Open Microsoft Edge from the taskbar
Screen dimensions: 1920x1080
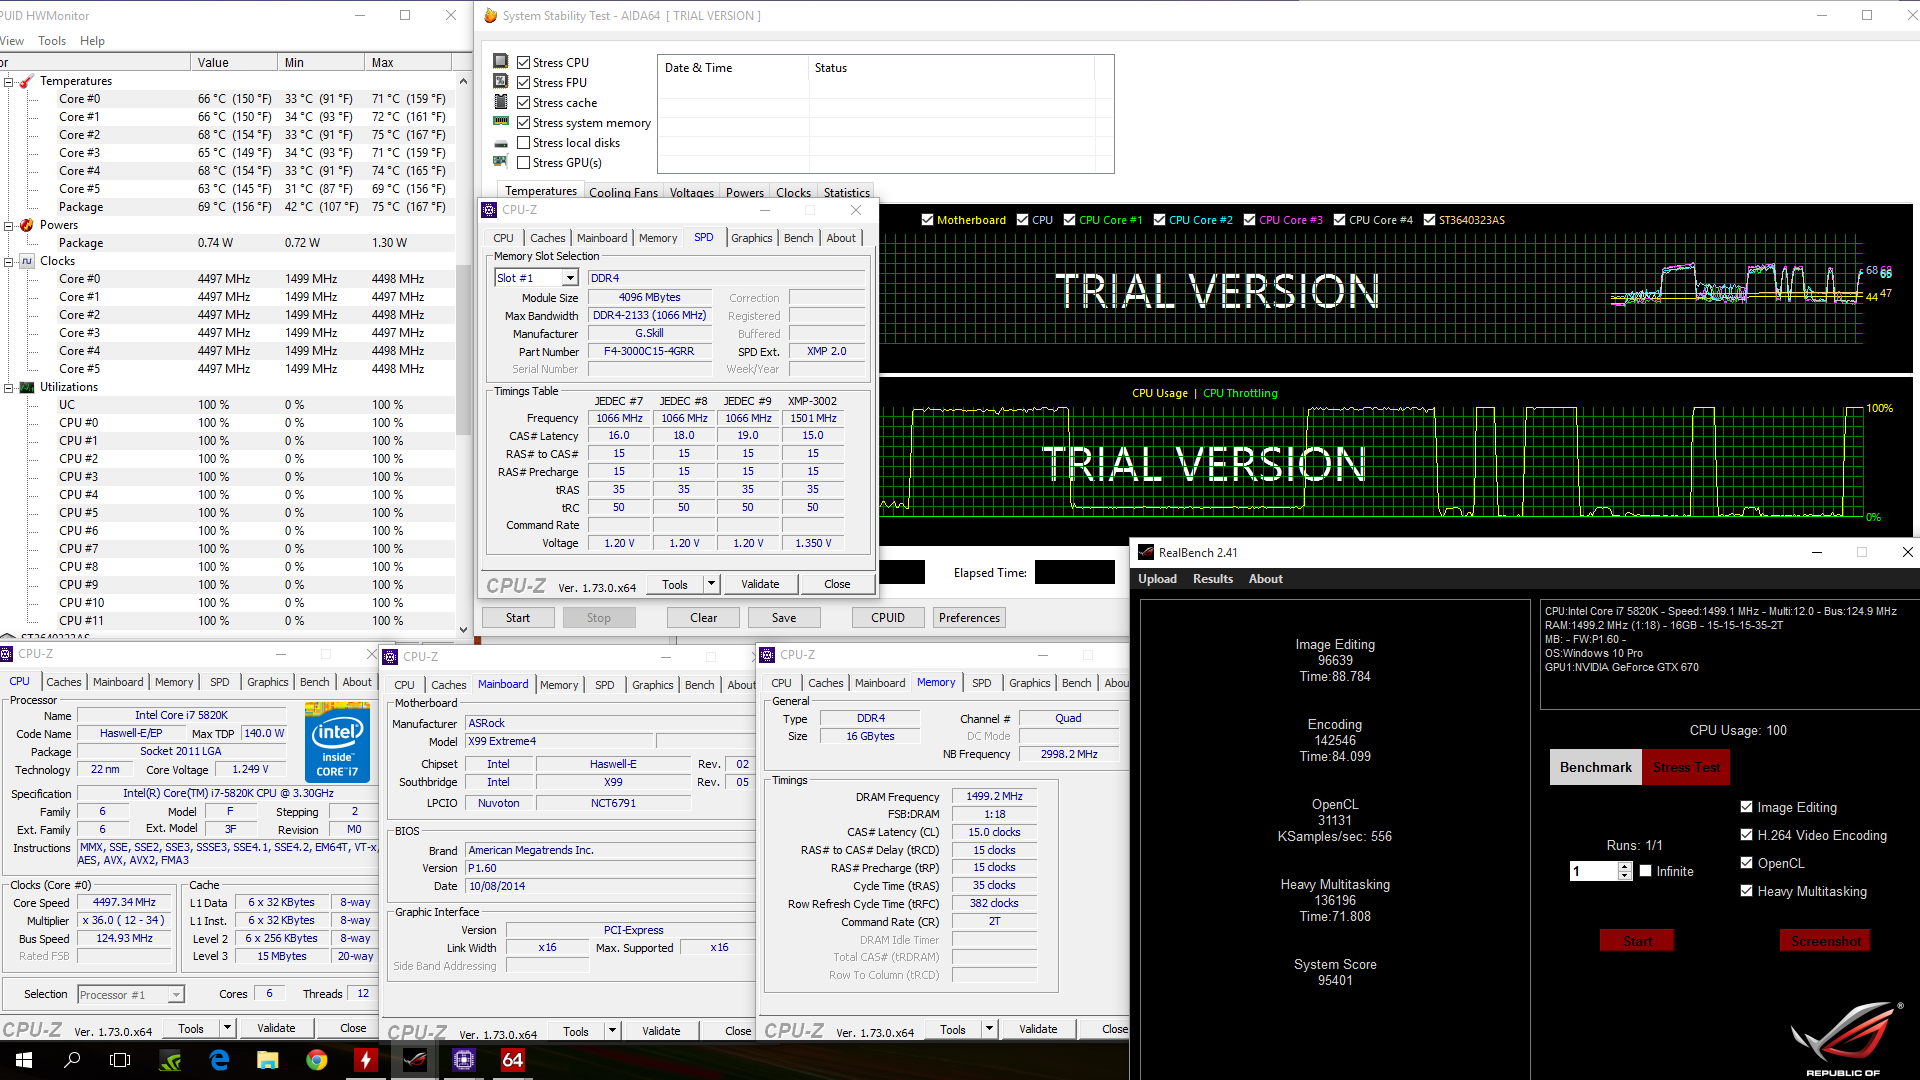pyautogui.click(x=220, y=1060)
